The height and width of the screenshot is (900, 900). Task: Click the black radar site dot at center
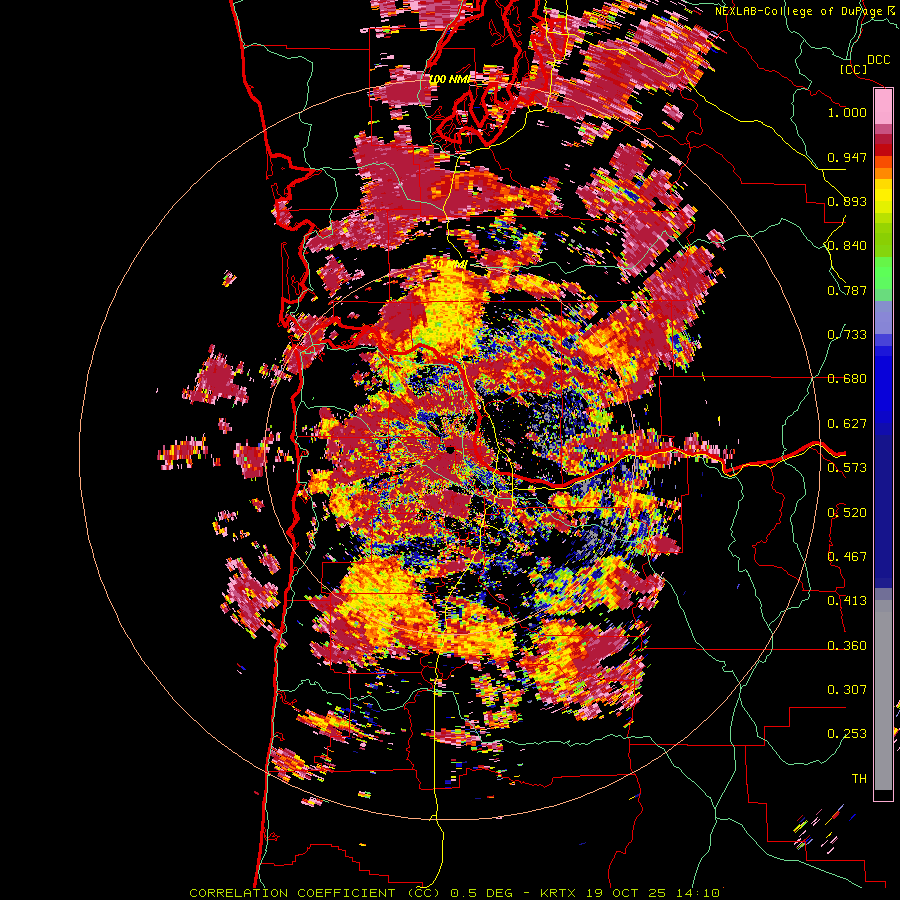pos(450,450)
